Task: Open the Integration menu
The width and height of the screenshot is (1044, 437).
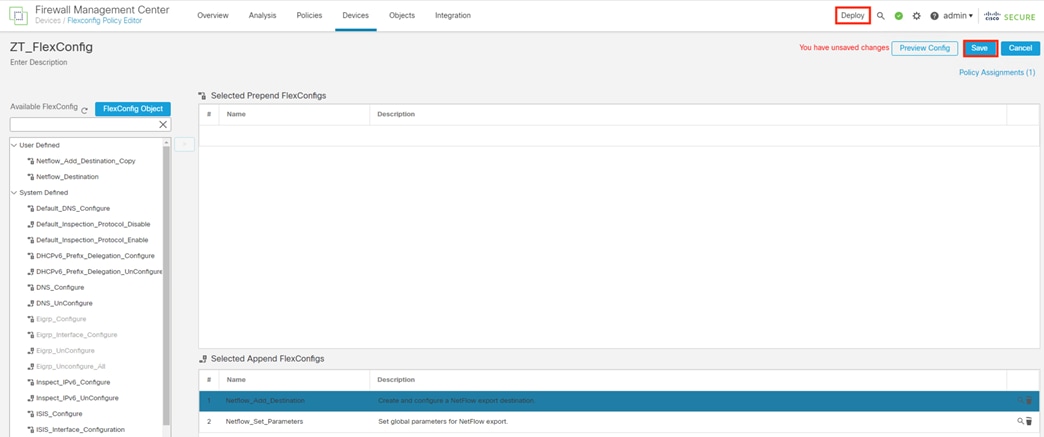Action: point(453,15)
